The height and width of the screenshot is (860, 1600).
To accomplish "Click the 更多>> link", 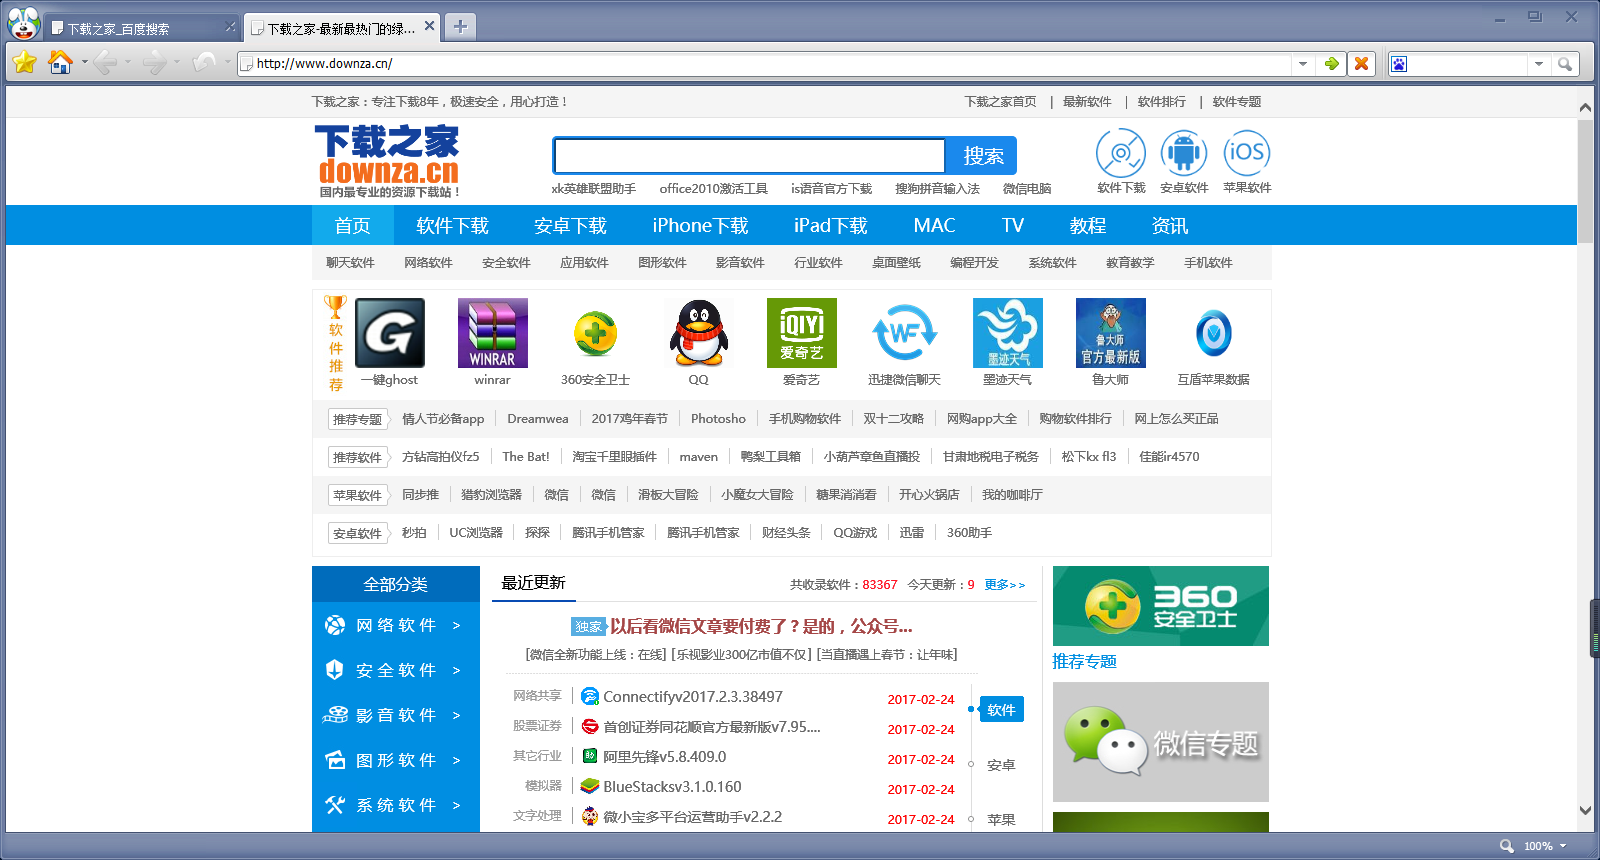I will (x=1004, y=585).
